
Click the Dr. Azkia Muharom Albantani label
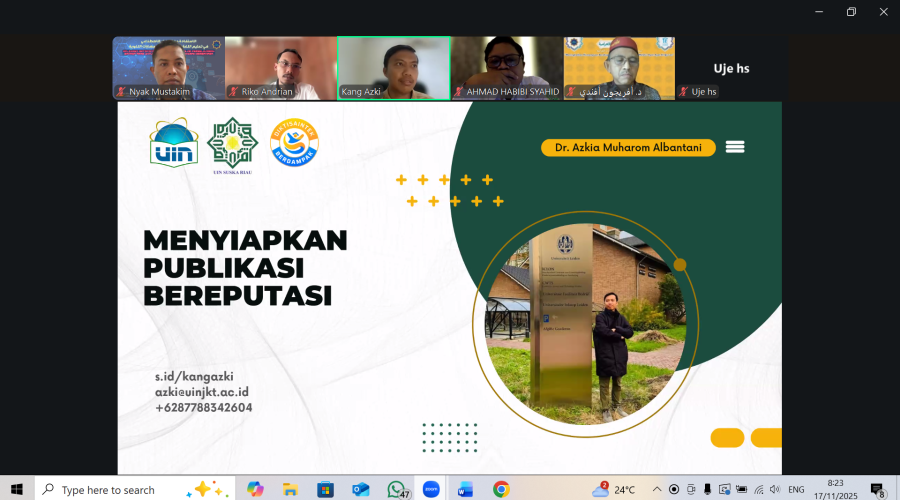628,148
